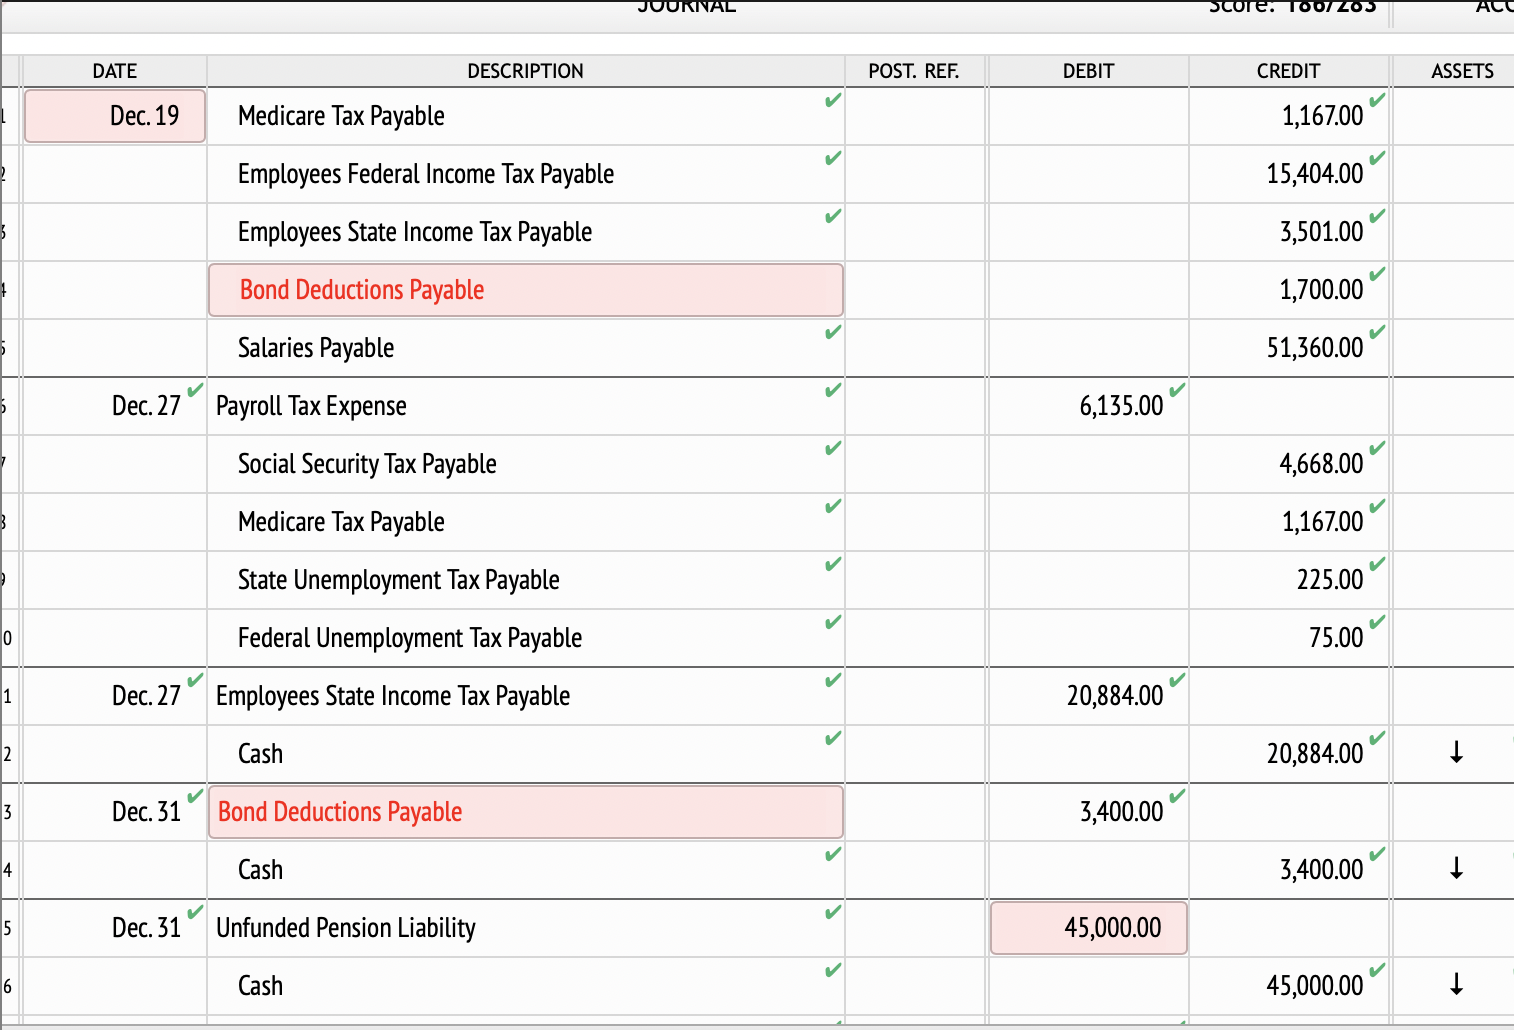This screenshot has width=1514, height=1030.
Task: Click the down arrow beside Cash 45,000.00
Action: click(1456, 985)
